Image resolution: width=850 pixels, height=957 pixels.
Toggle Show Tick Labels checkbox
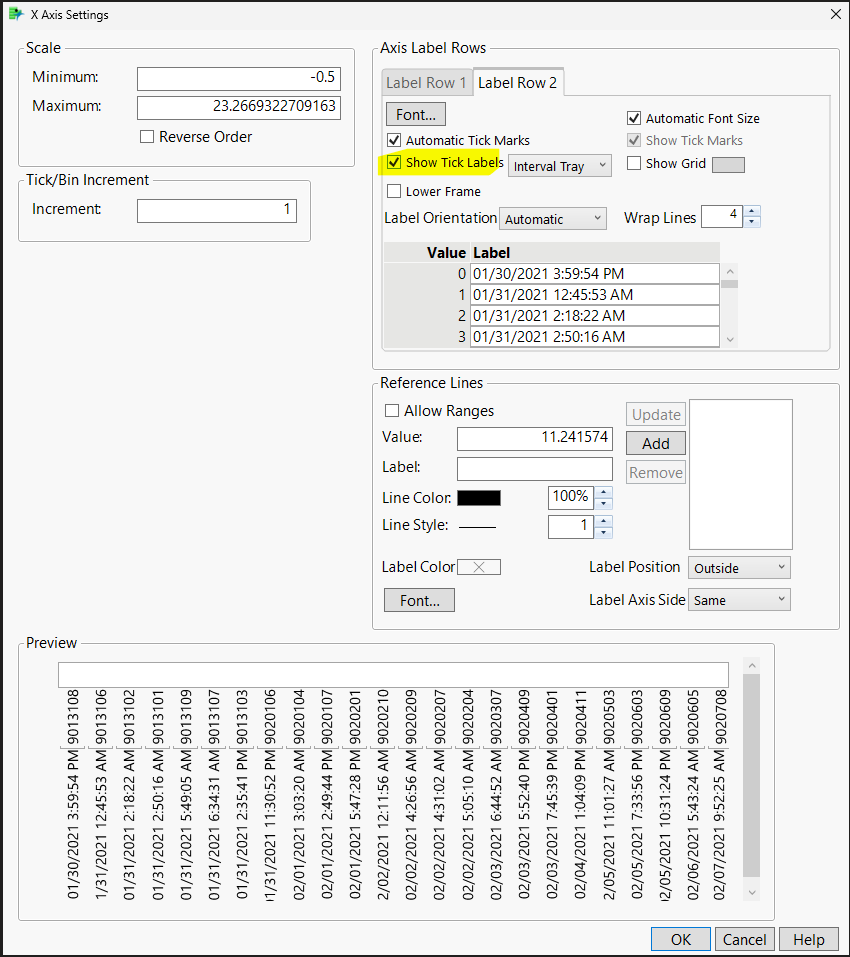click(394, 162)
